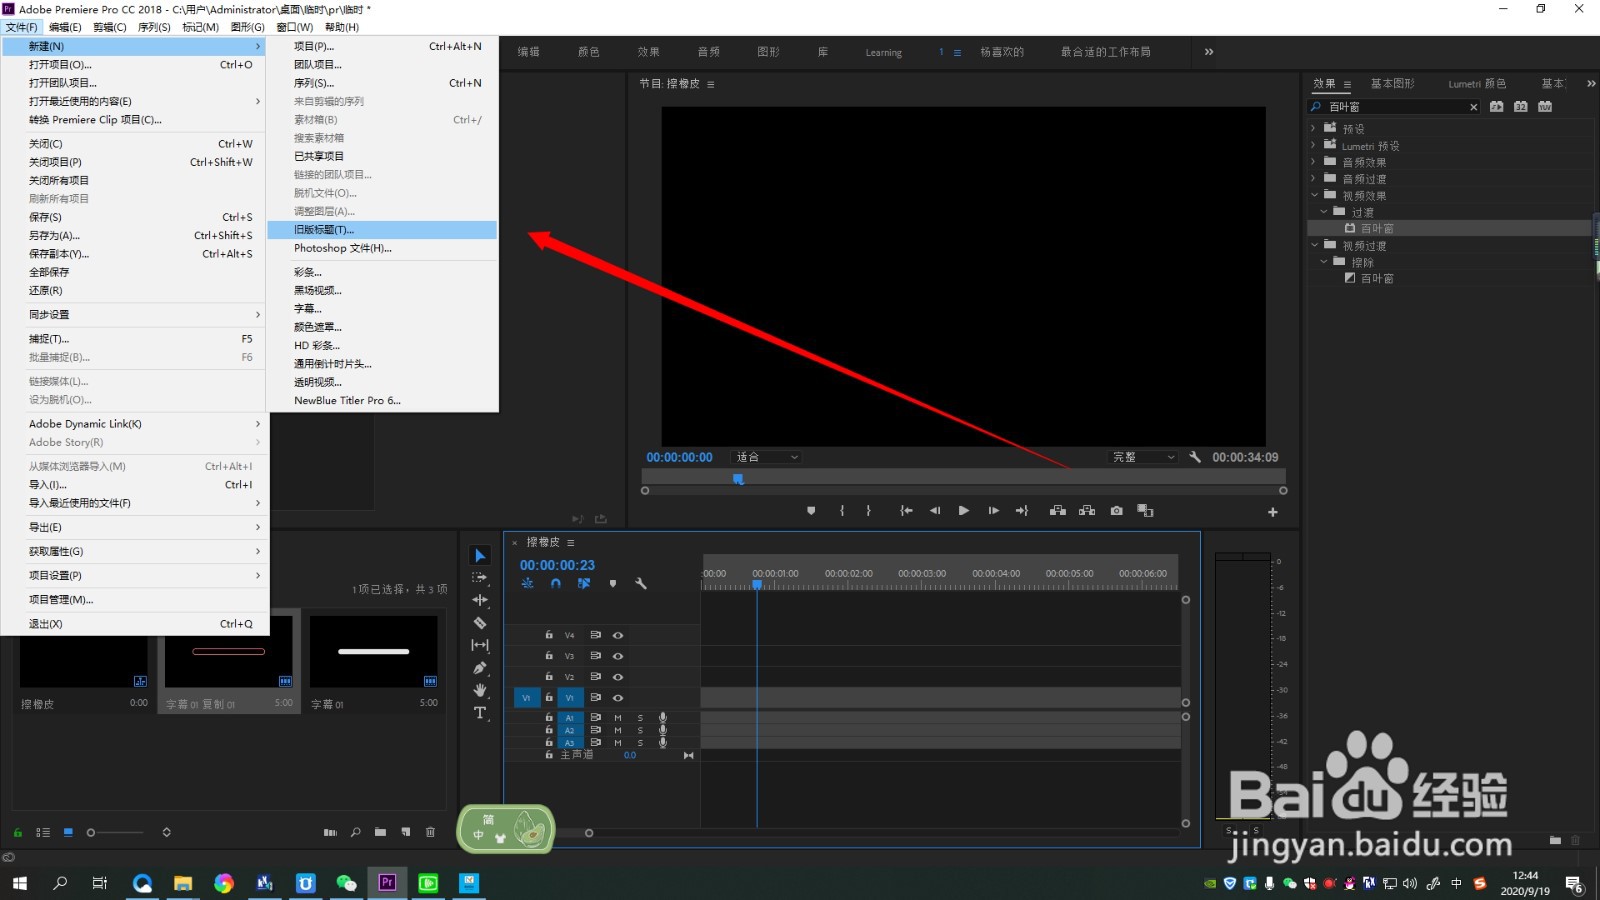Click the effects search field containing 百叶窗
The width and height of the screenshot is (1600, 900).
coord(1395,107)
